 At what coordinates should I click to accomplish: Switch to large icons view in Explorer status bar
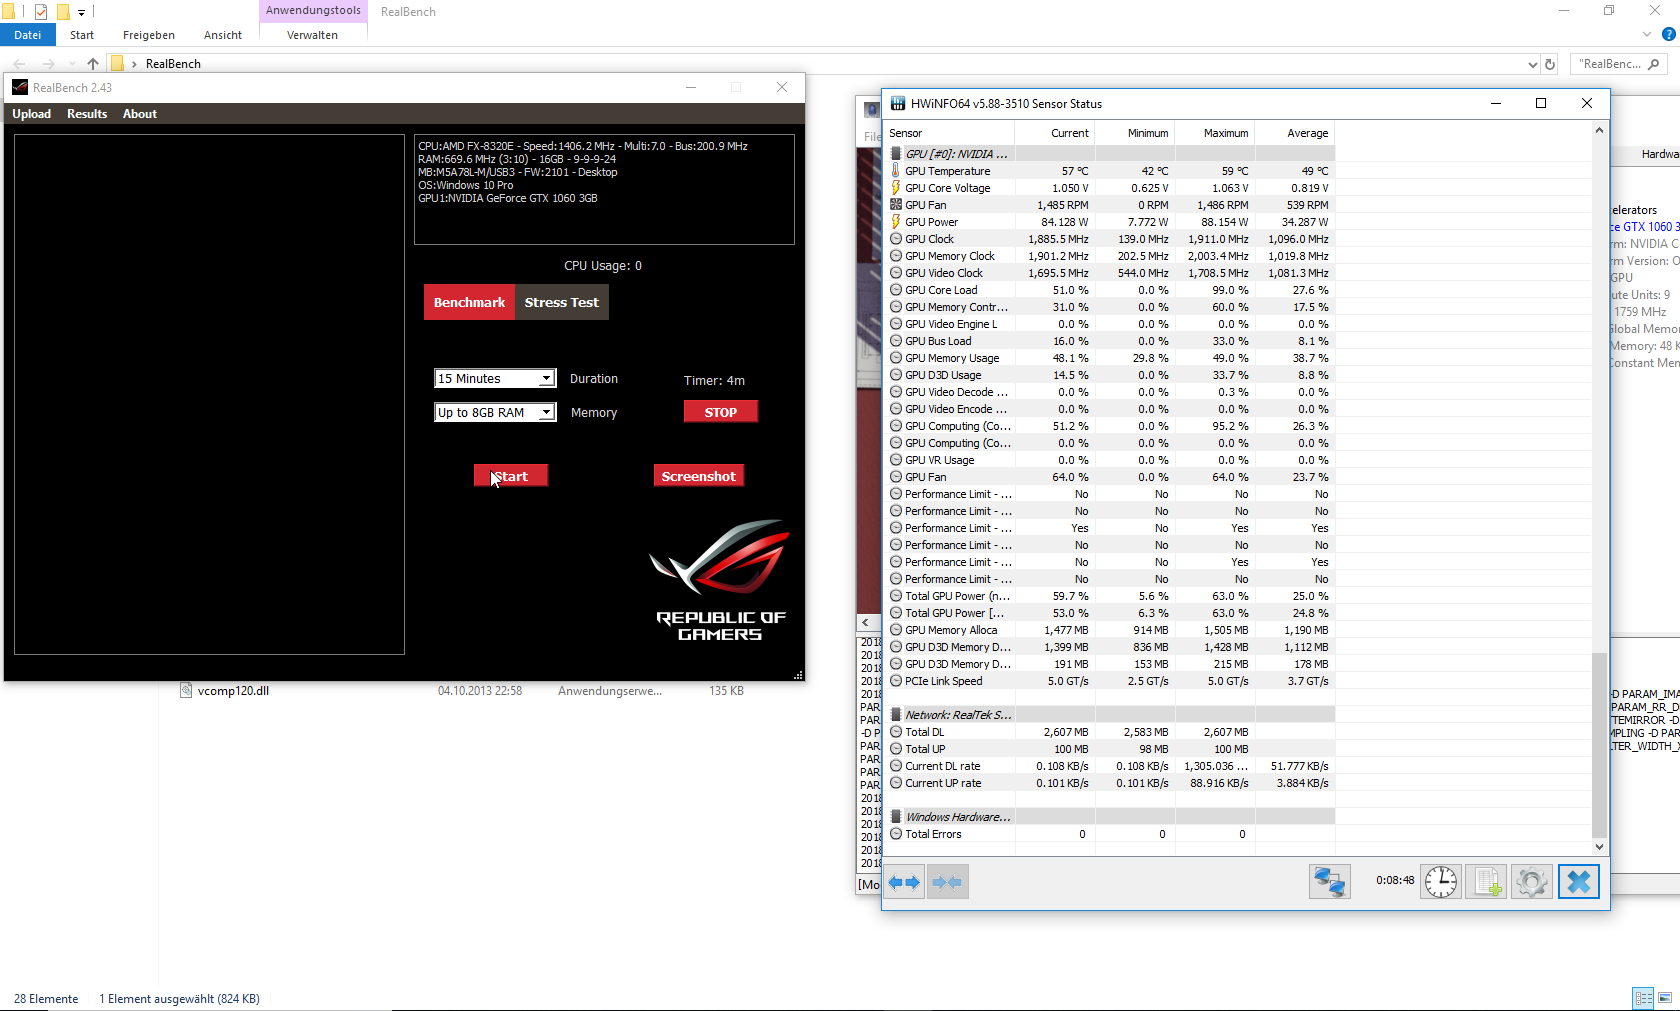click(x=1665, y=998)
